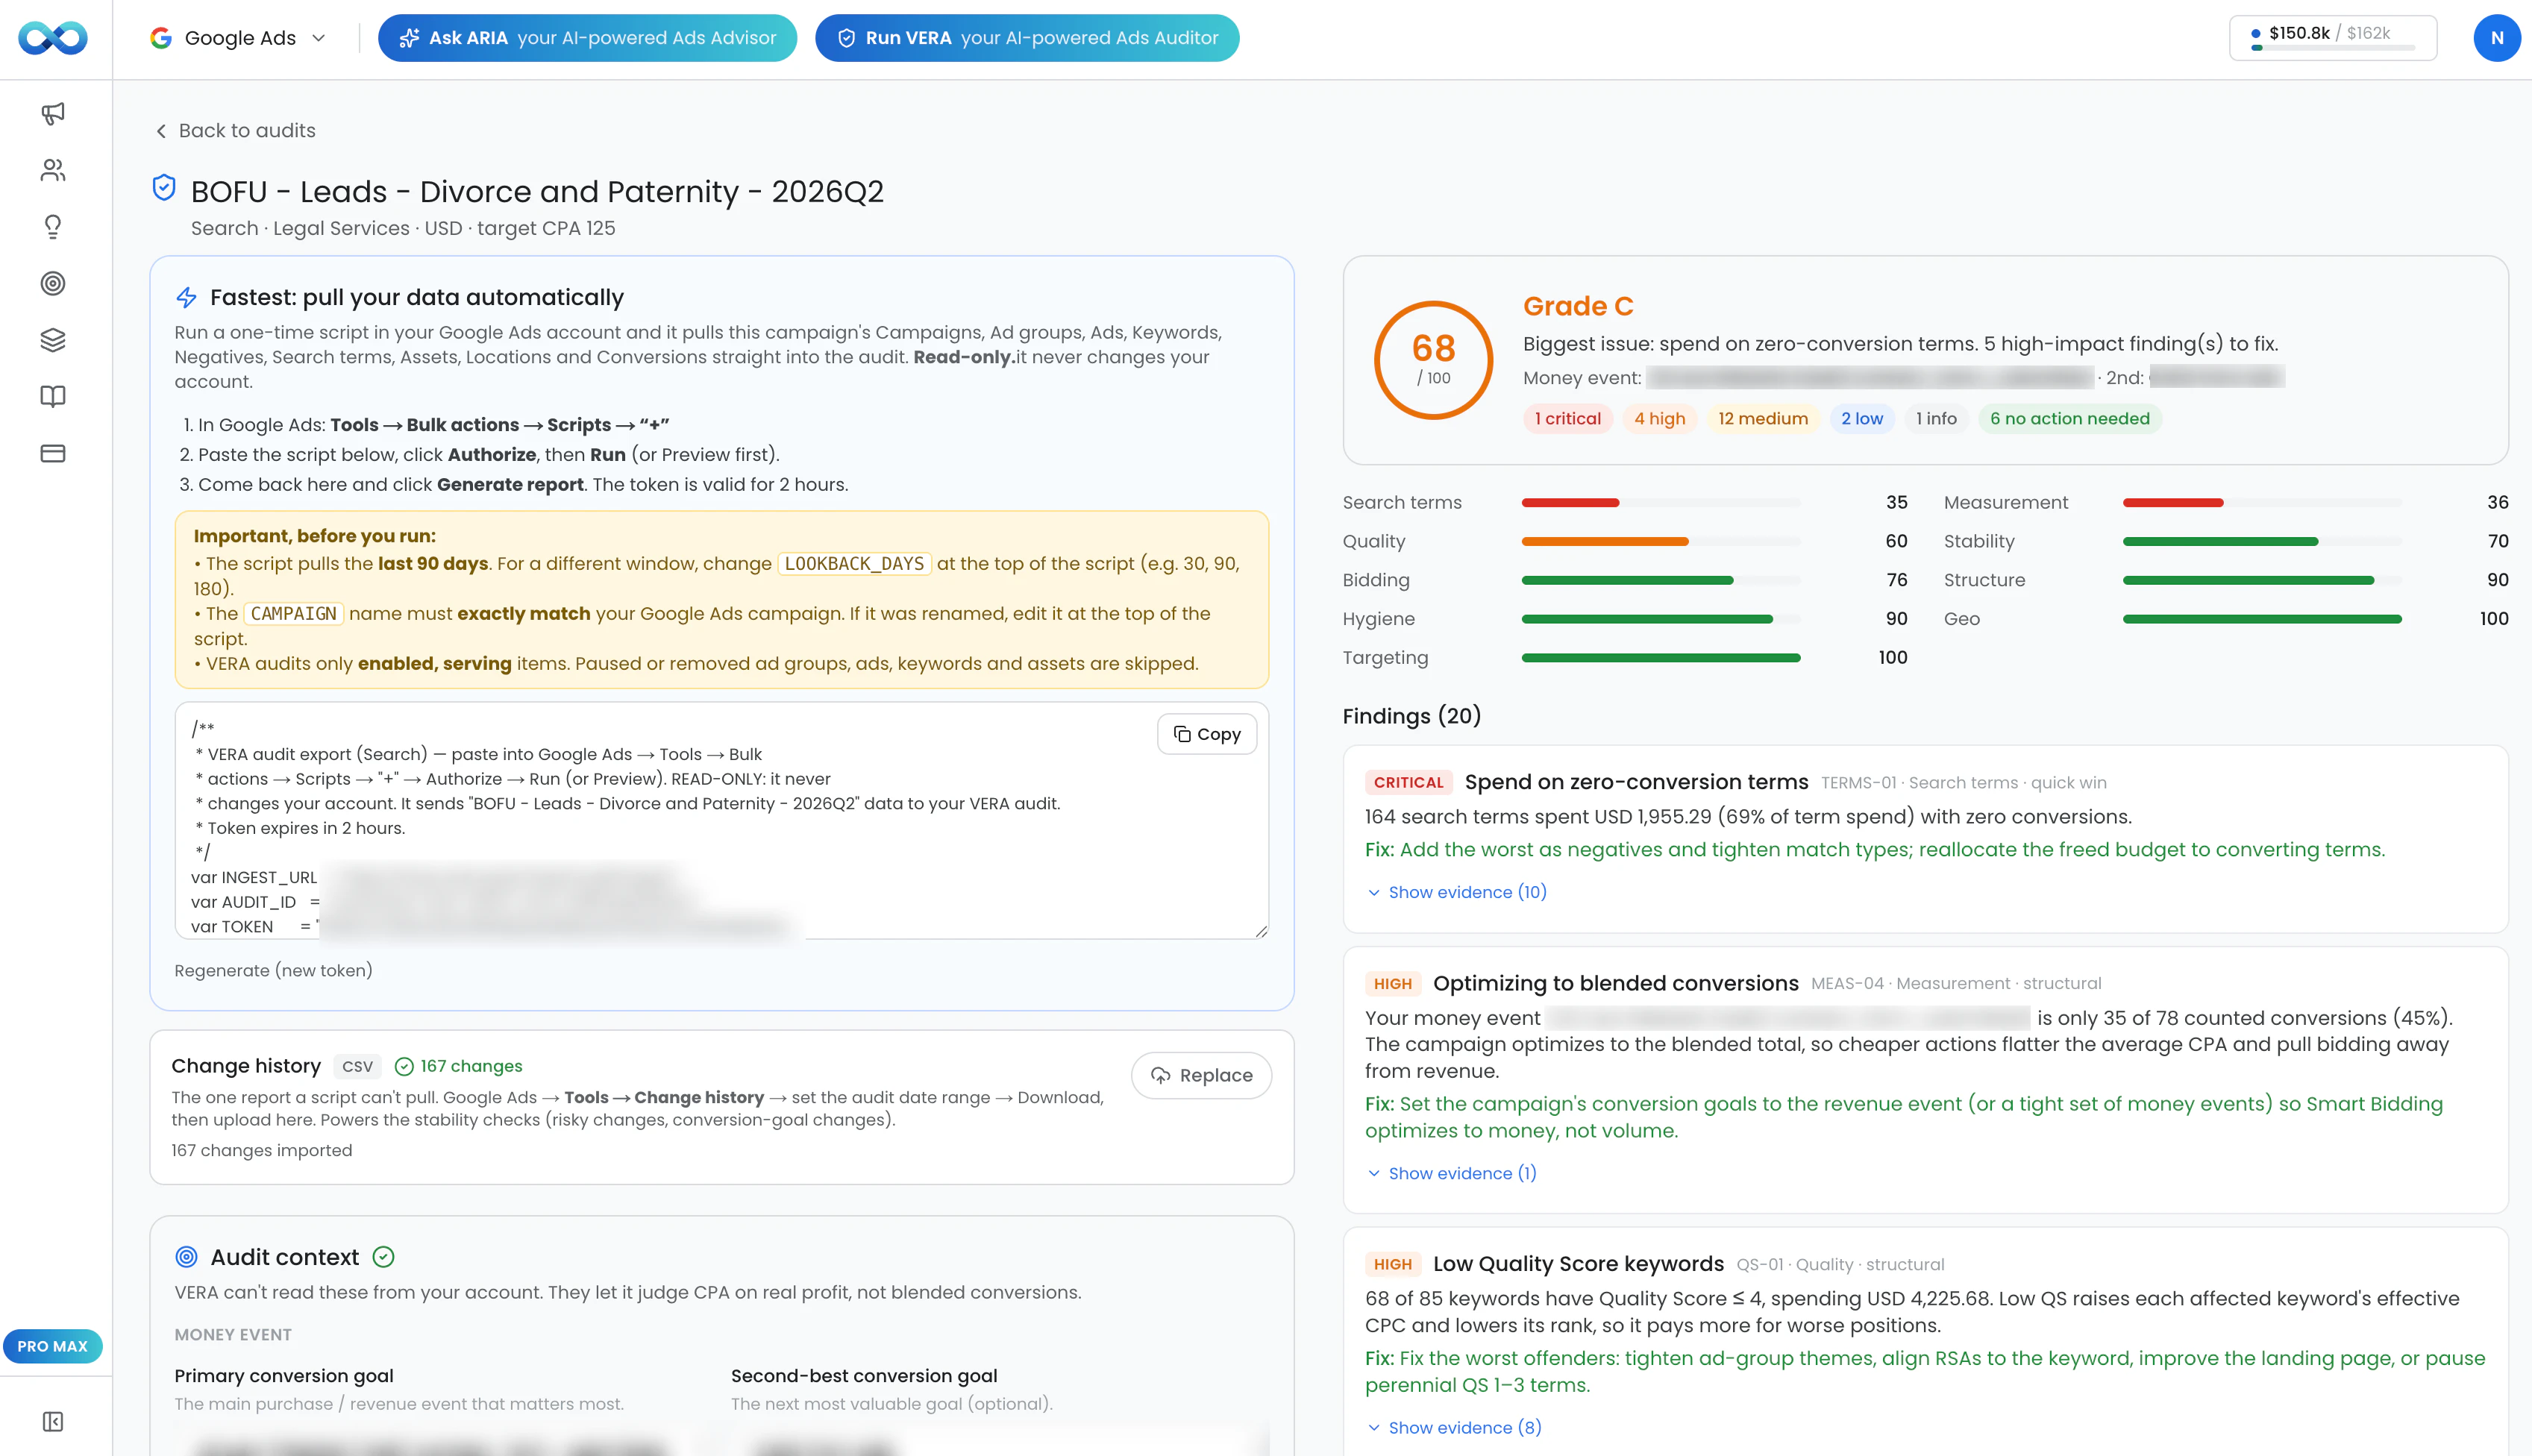Open the book library sidebar icon
Viewport: 2532px width, 1456px height.
[x=53, y=397]
